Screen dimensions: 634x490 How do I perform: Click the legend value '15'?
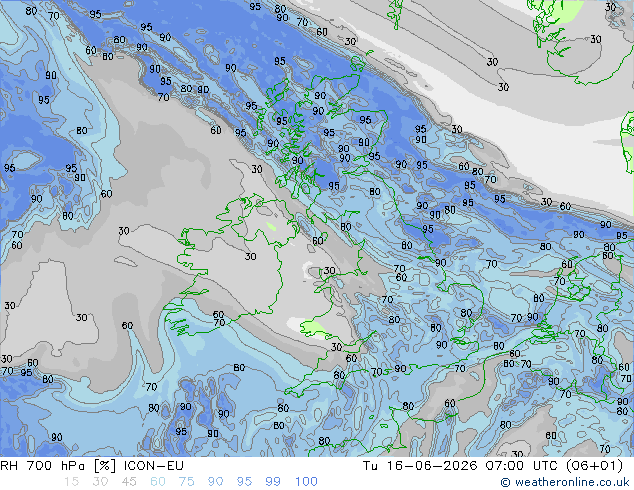click(x=71, y=482)
